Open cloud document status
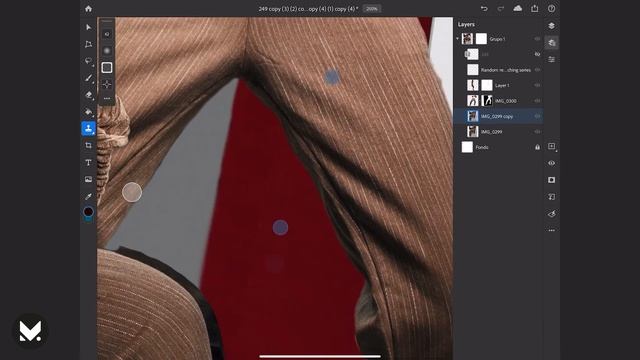The height and width of the screenshot is (360, 640). pyautogui.click(x=518, y=9)
